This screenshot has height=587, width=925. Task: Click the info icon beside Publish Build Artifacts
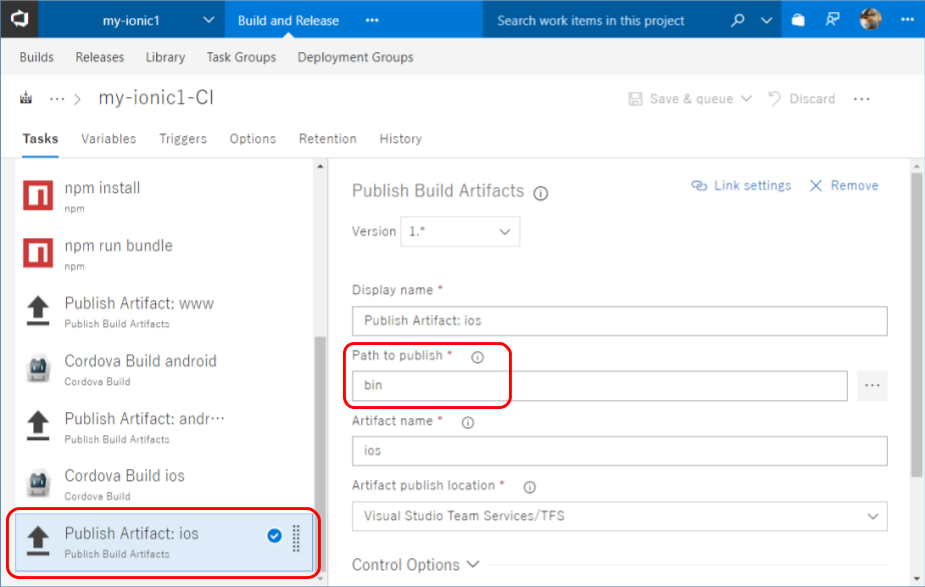coord(540,193)
